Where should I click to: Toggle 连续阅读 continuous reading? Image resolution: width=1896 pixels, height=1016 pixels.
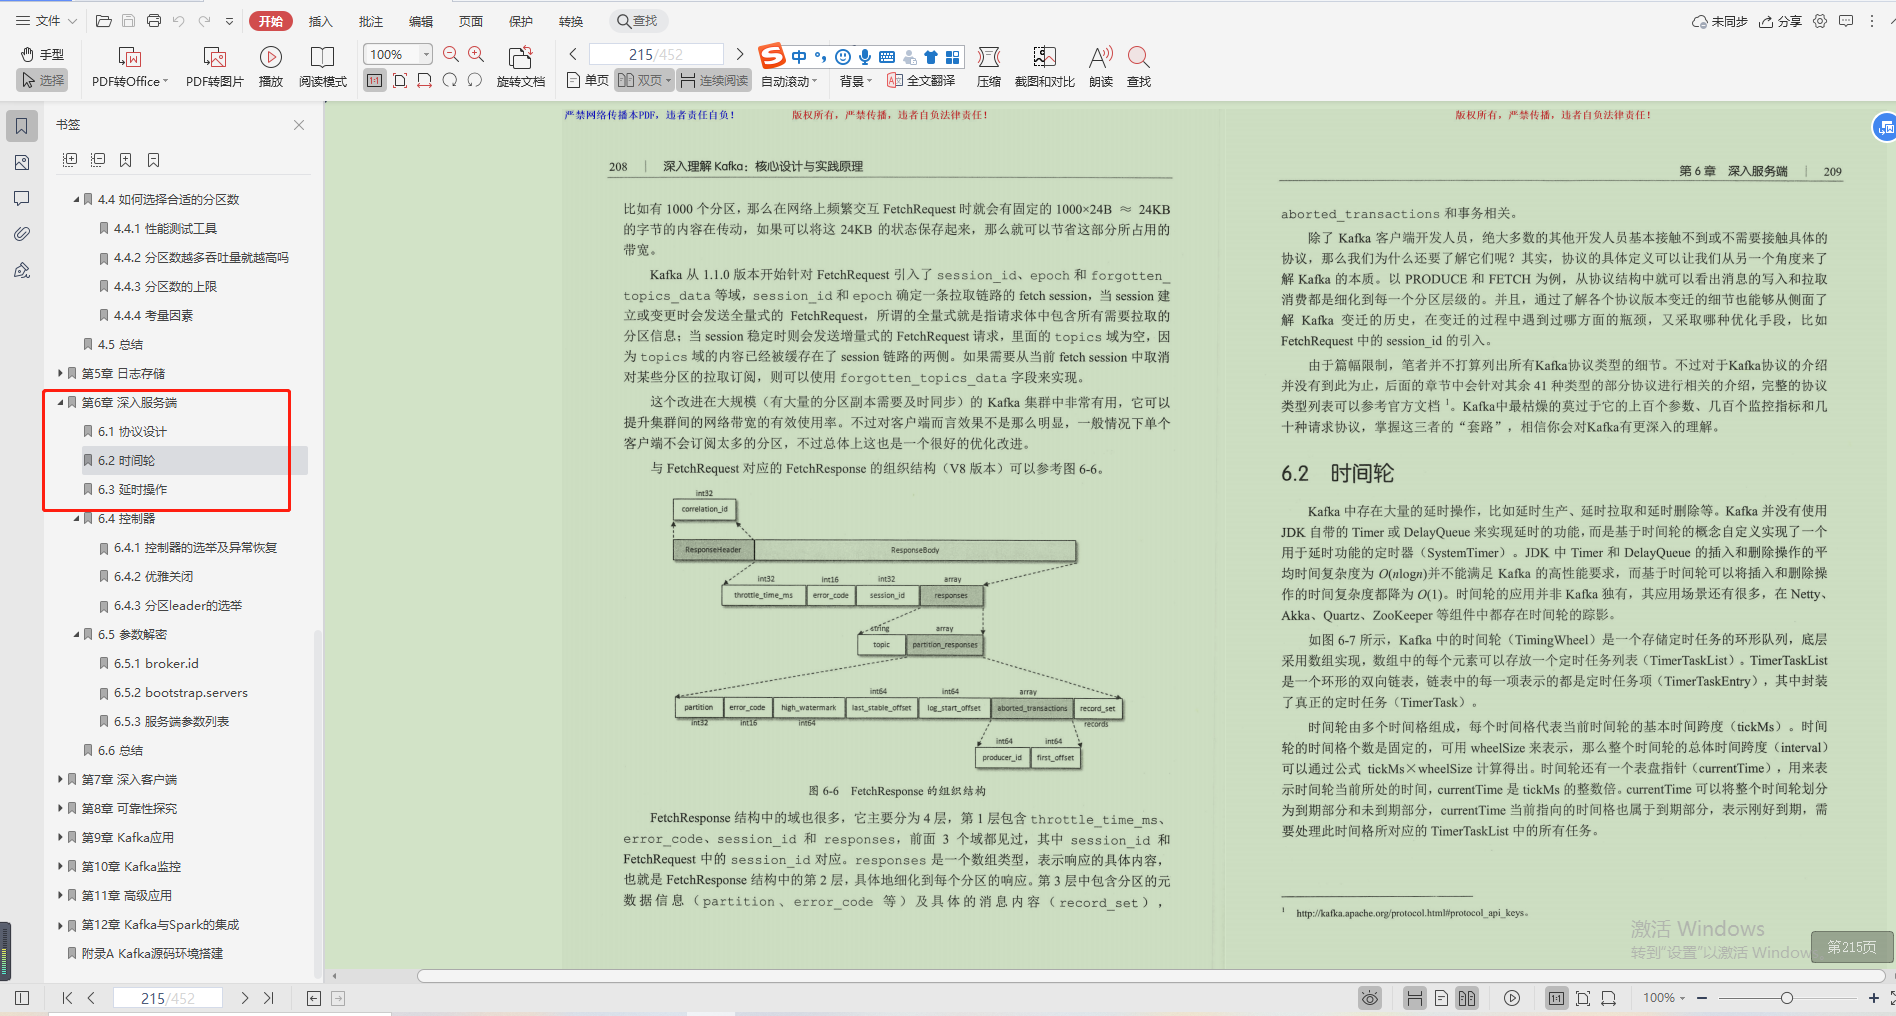click(x=714, y=80)
